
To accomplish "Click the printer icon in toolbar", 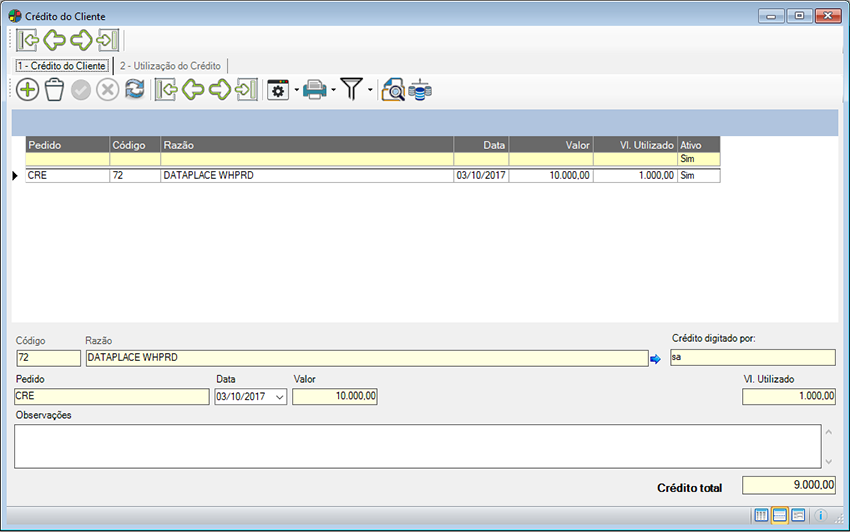I will pyautogui.click(x=315, y=90).
